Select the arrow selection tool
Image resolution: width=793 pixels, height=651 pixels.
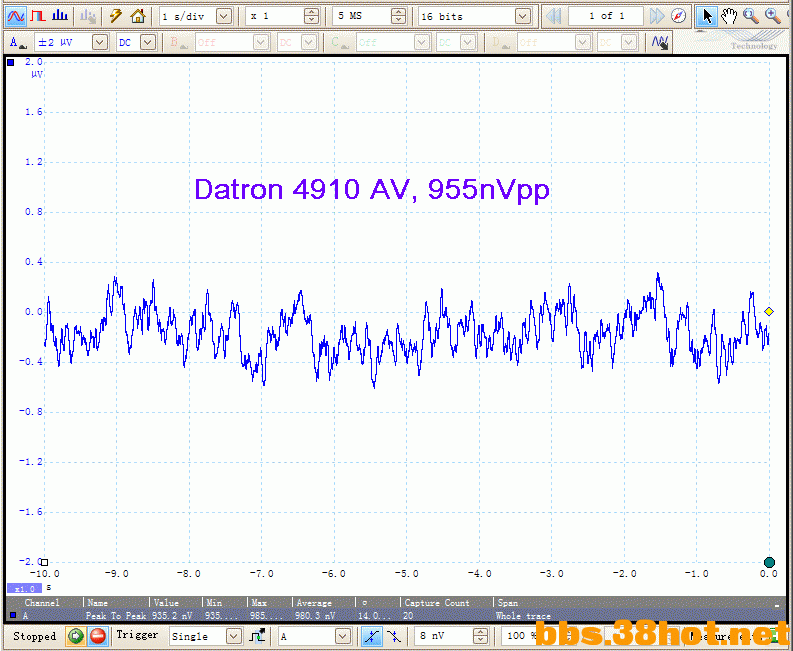click(707, 16)
